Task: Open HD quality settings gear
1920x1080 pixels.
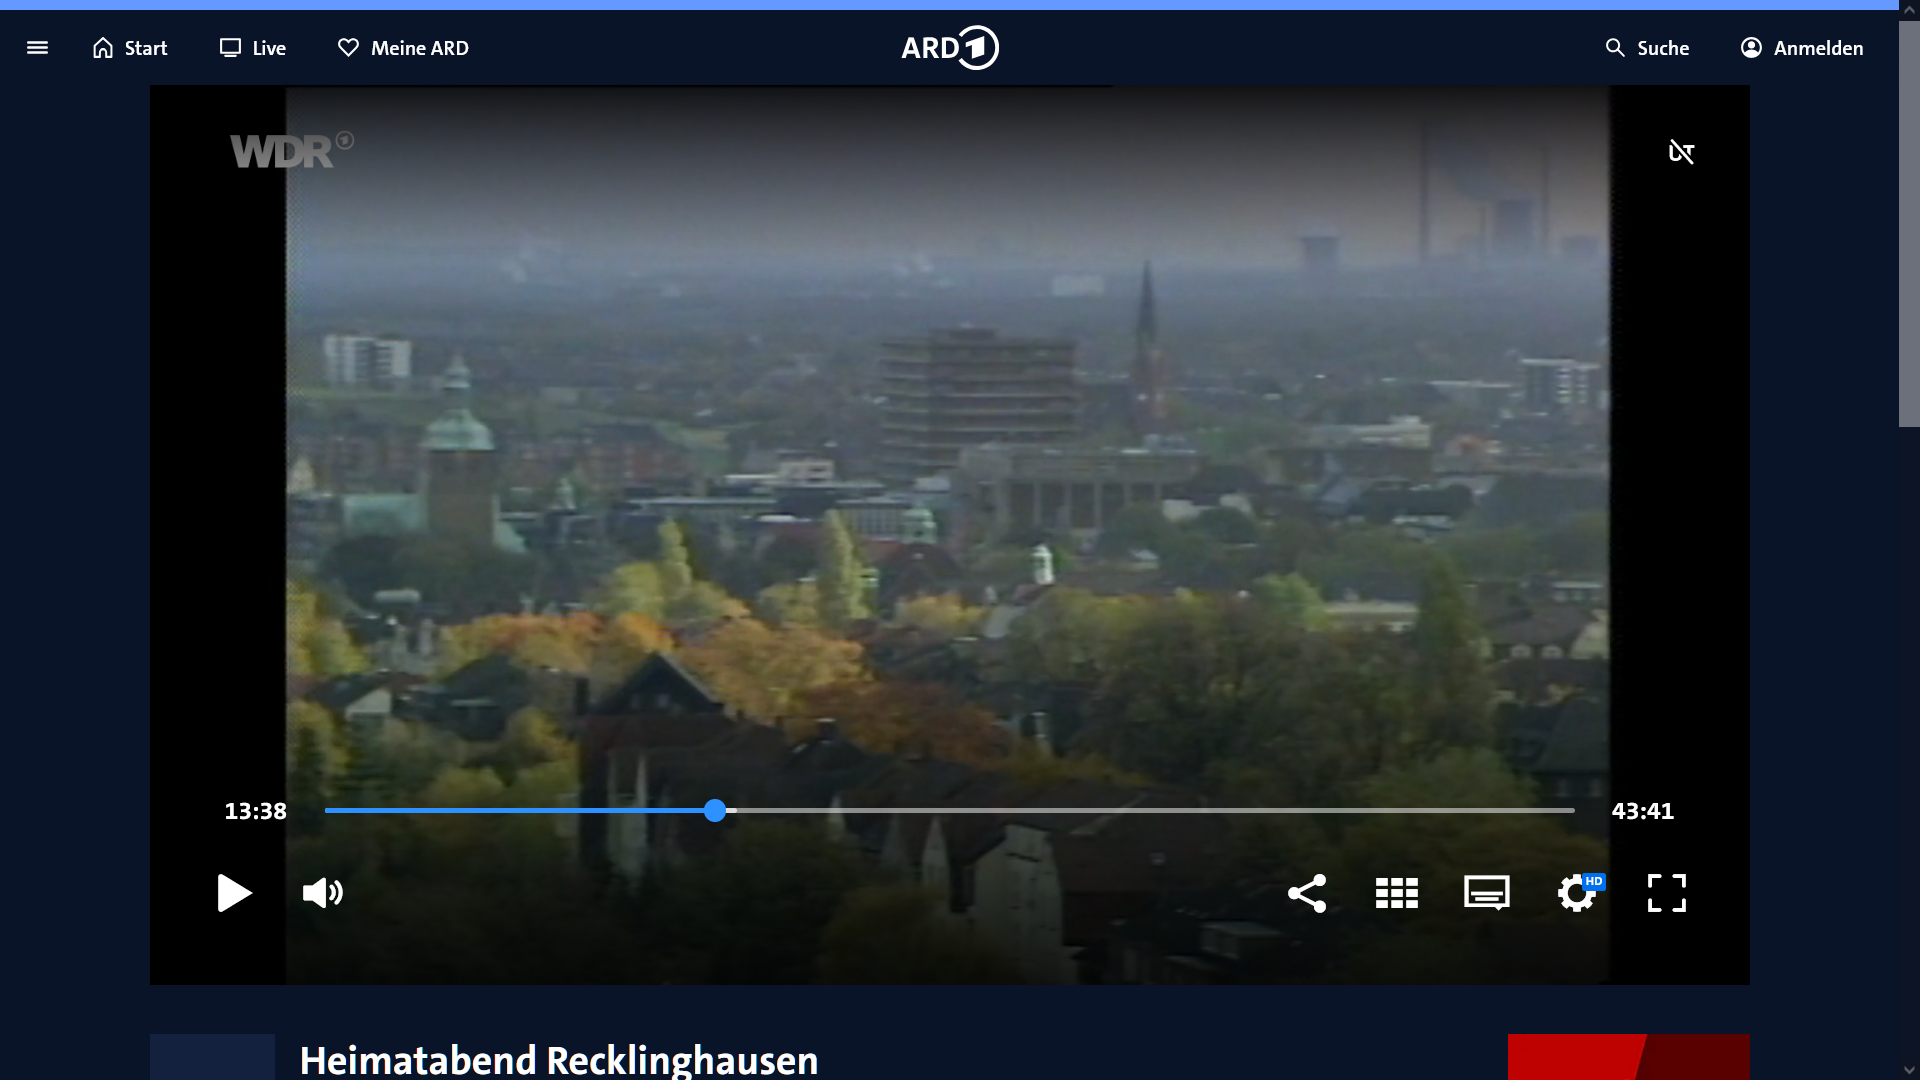Action: pyautogui.click(x=1578, y=893)
